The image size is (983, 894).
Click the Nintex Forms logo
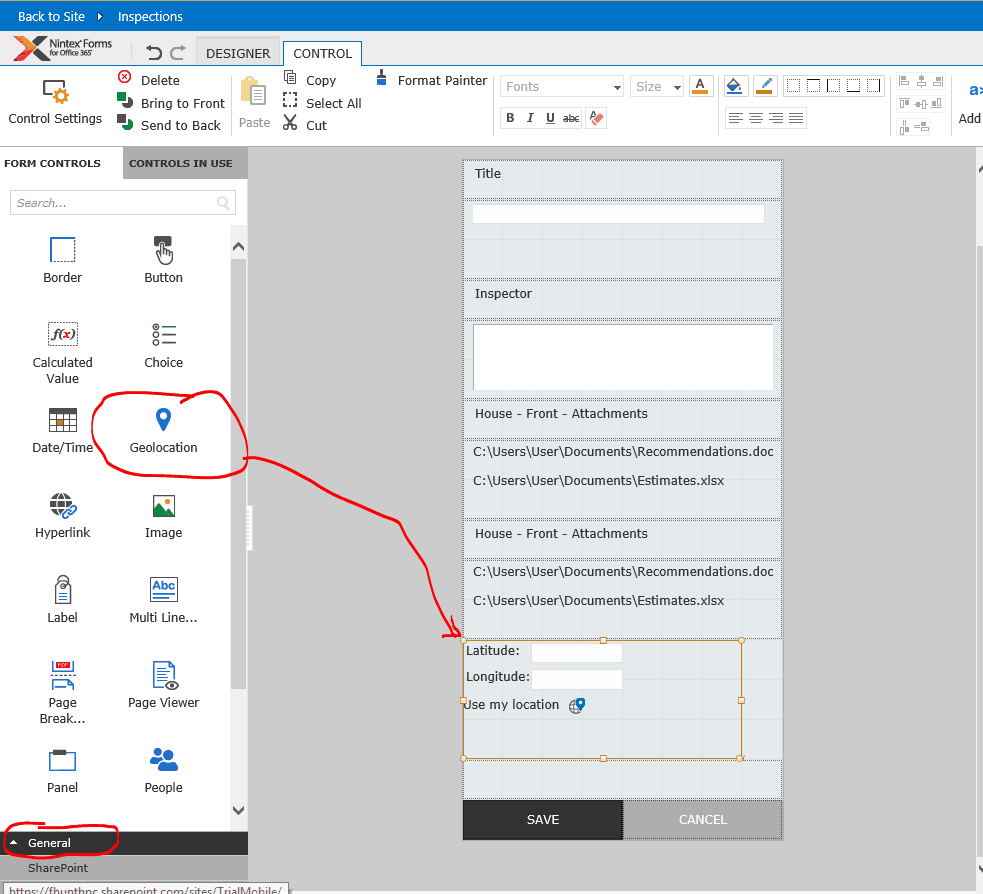(63, 48)
